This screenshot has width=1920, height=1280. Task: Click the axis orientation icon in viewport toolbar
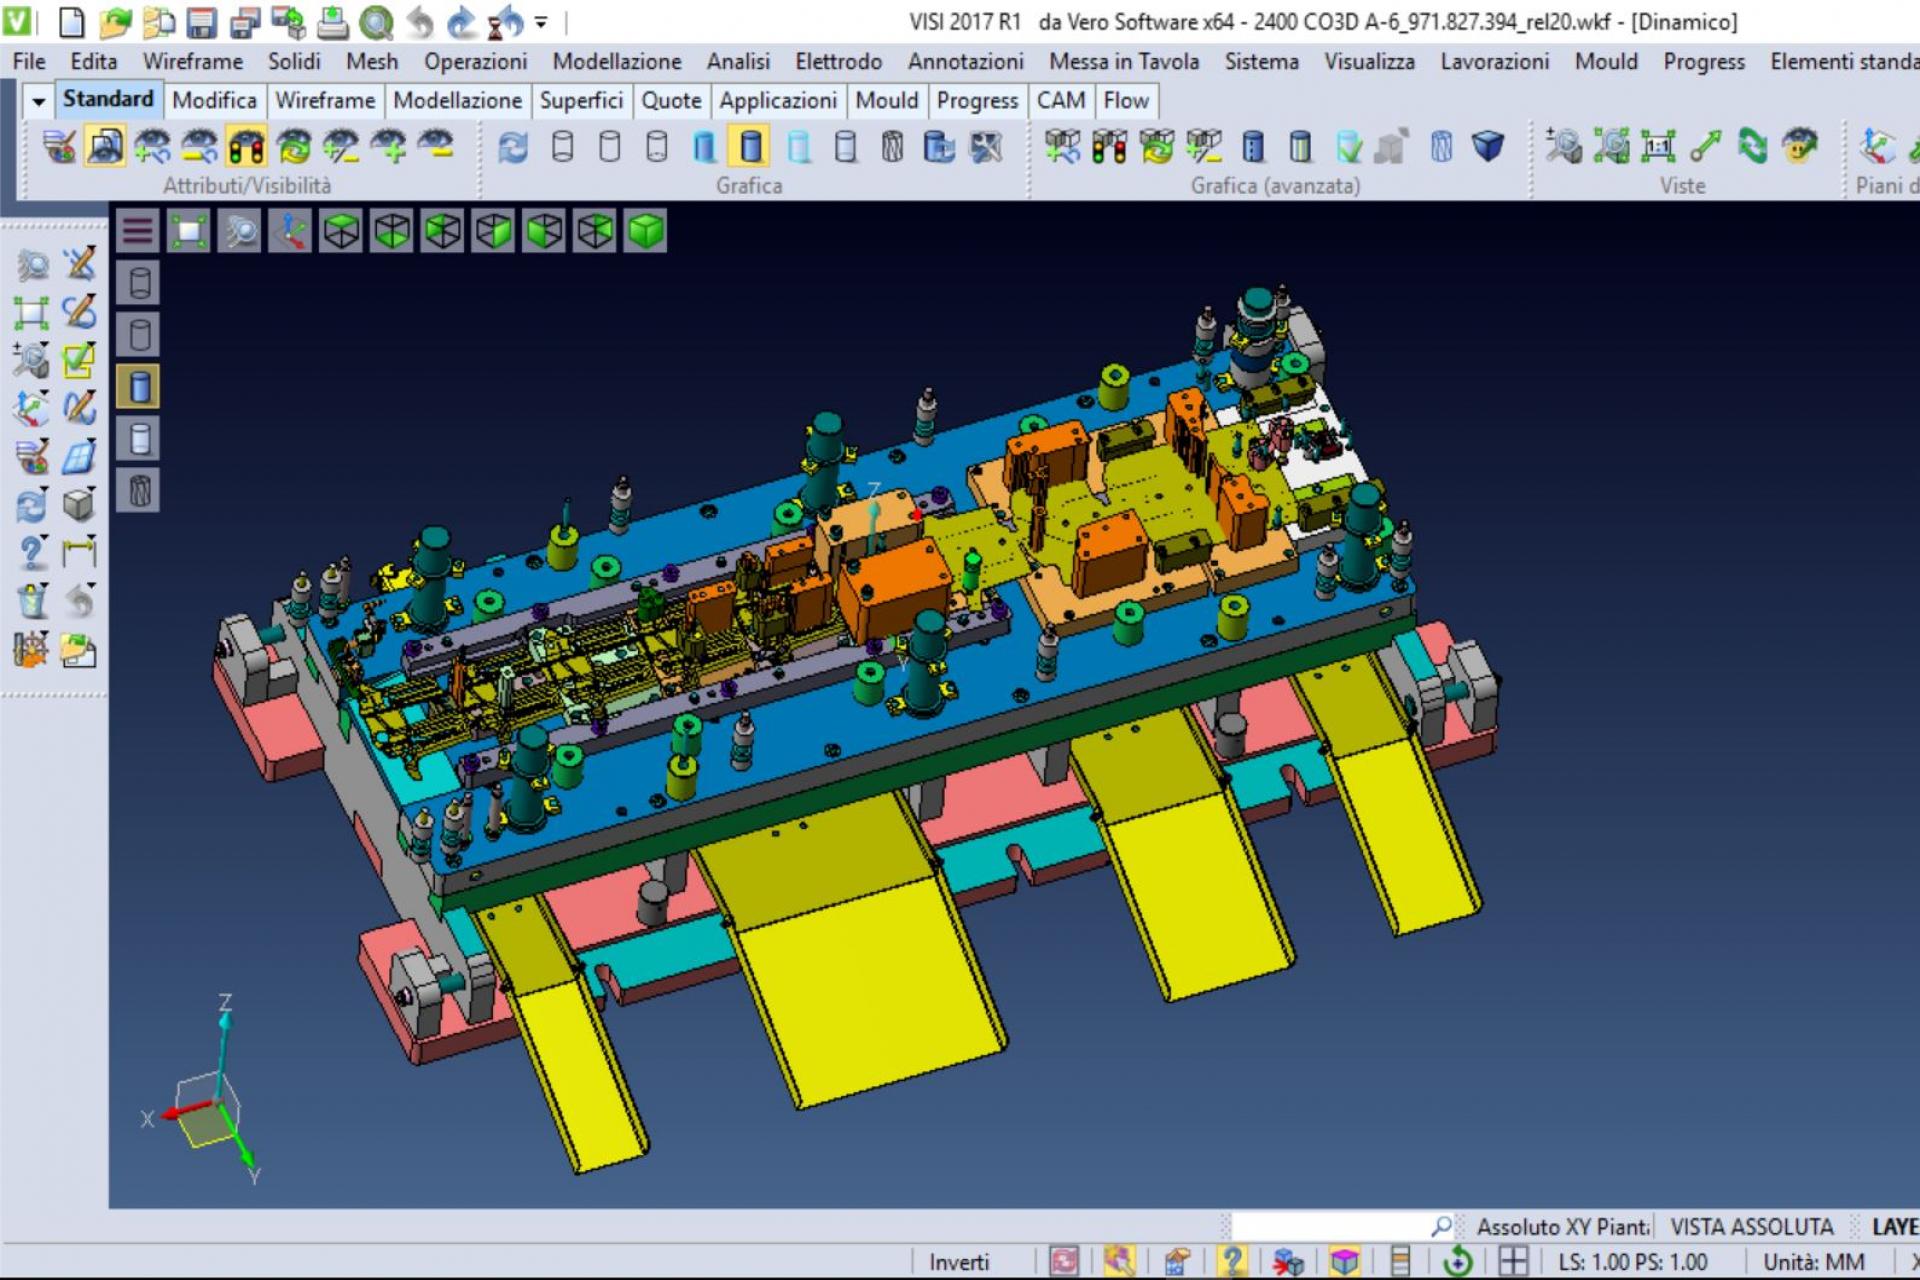(x=290, y=231)
